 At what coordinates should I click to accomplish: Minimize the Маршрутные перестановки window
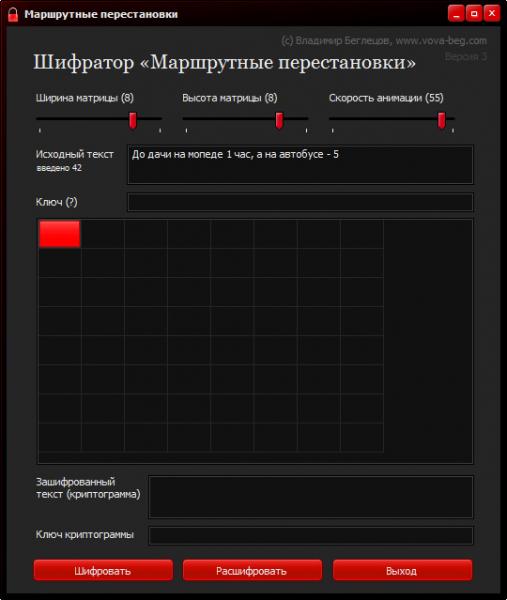coord(456,14)
